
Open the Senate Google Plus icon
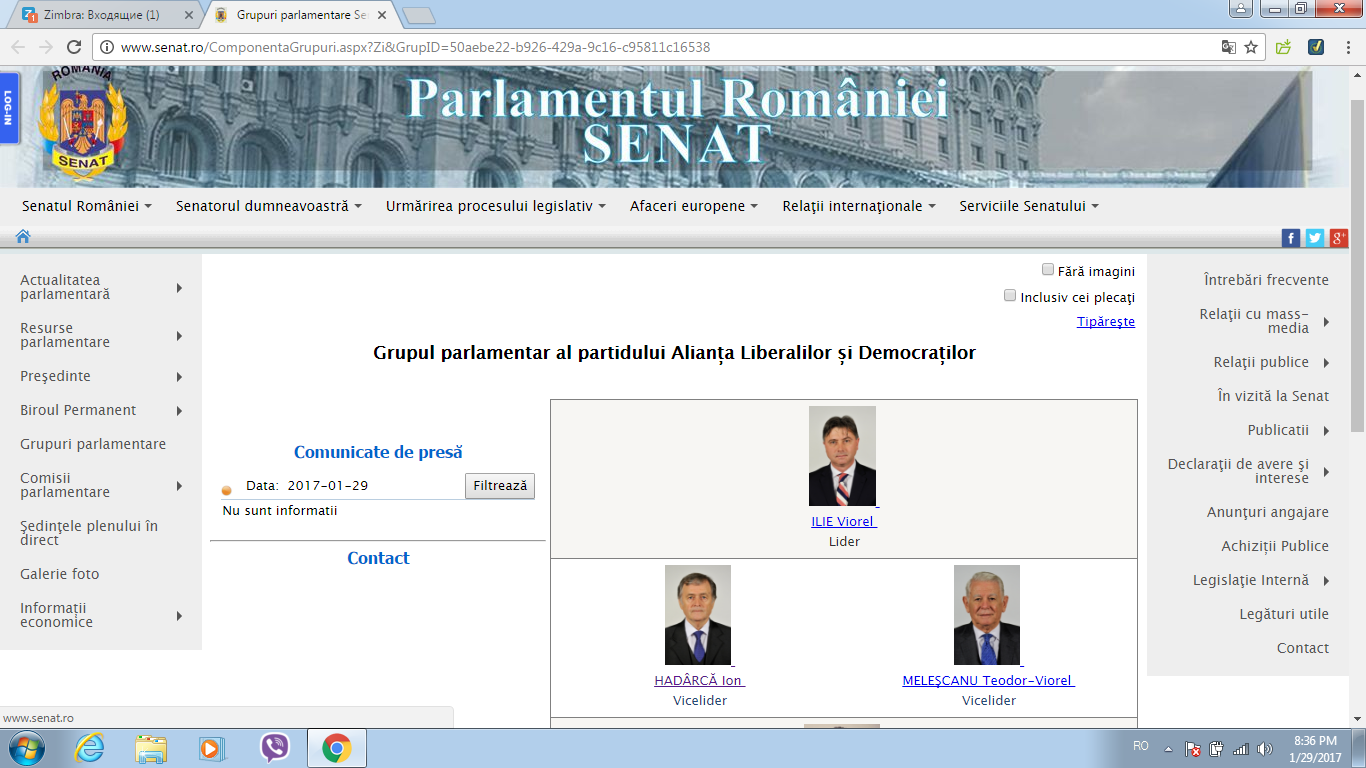click(1339, 237)
